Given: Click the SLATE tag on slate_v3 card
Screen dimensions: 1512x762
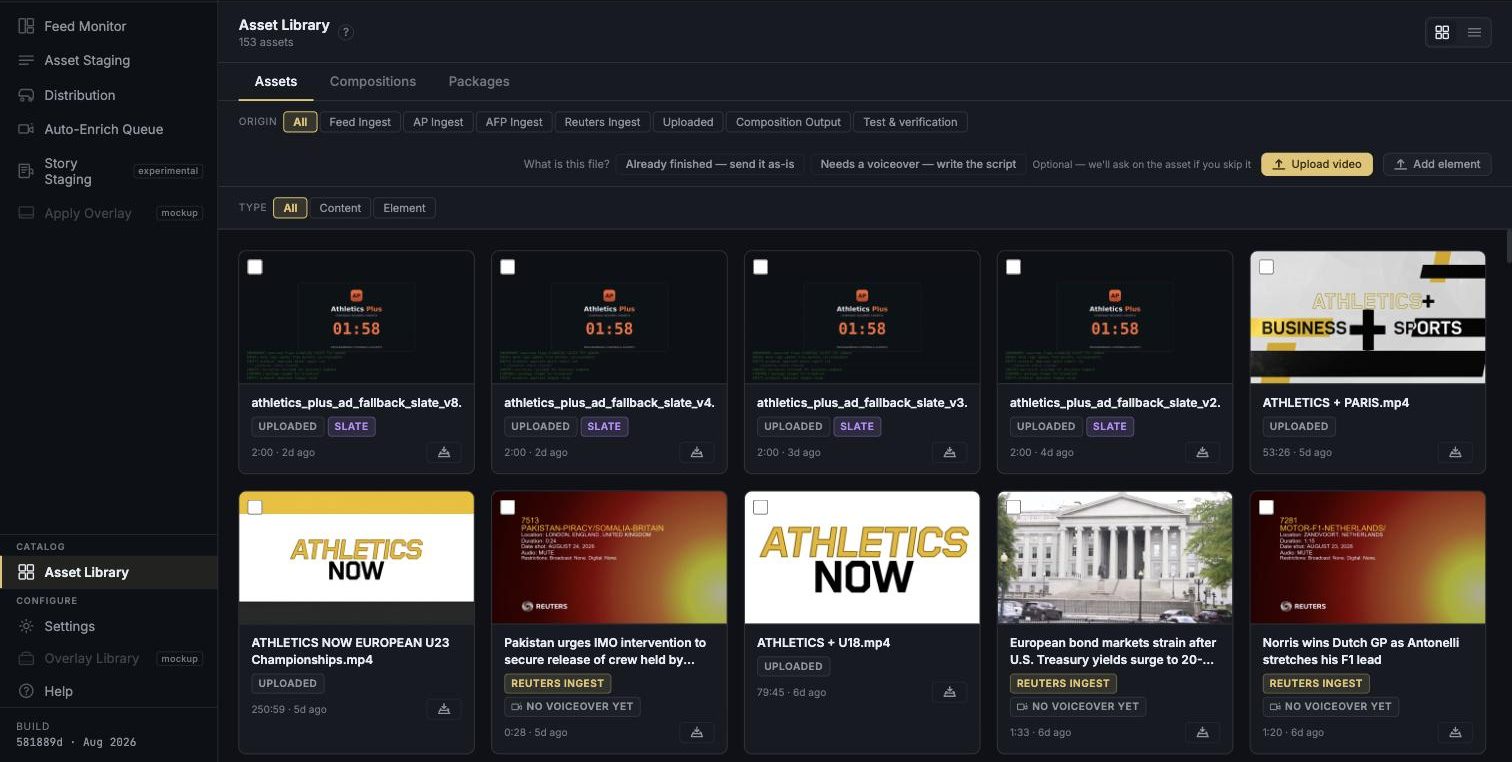Looking at the screenshot, I should click(x=857, y=426).
